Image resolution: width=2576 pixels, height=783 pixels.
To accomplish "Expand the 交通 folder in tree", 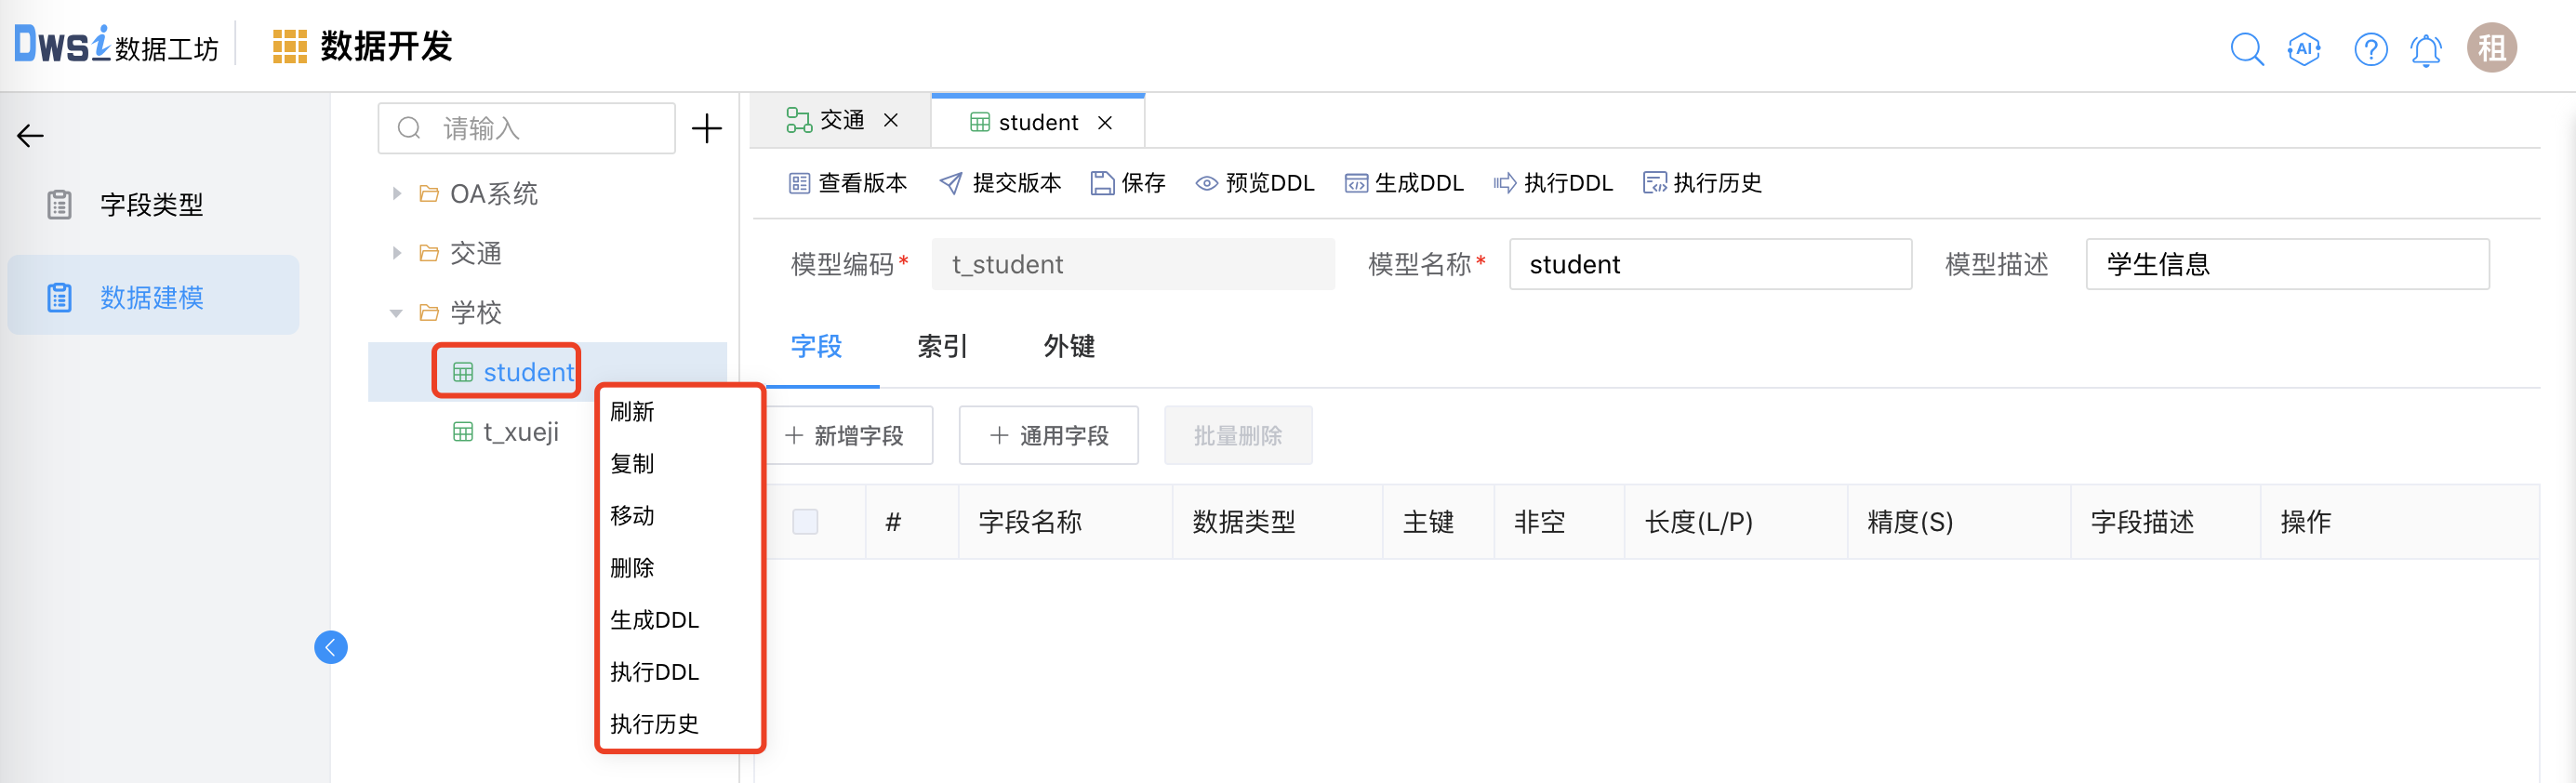I will click(x=397, y=253).
